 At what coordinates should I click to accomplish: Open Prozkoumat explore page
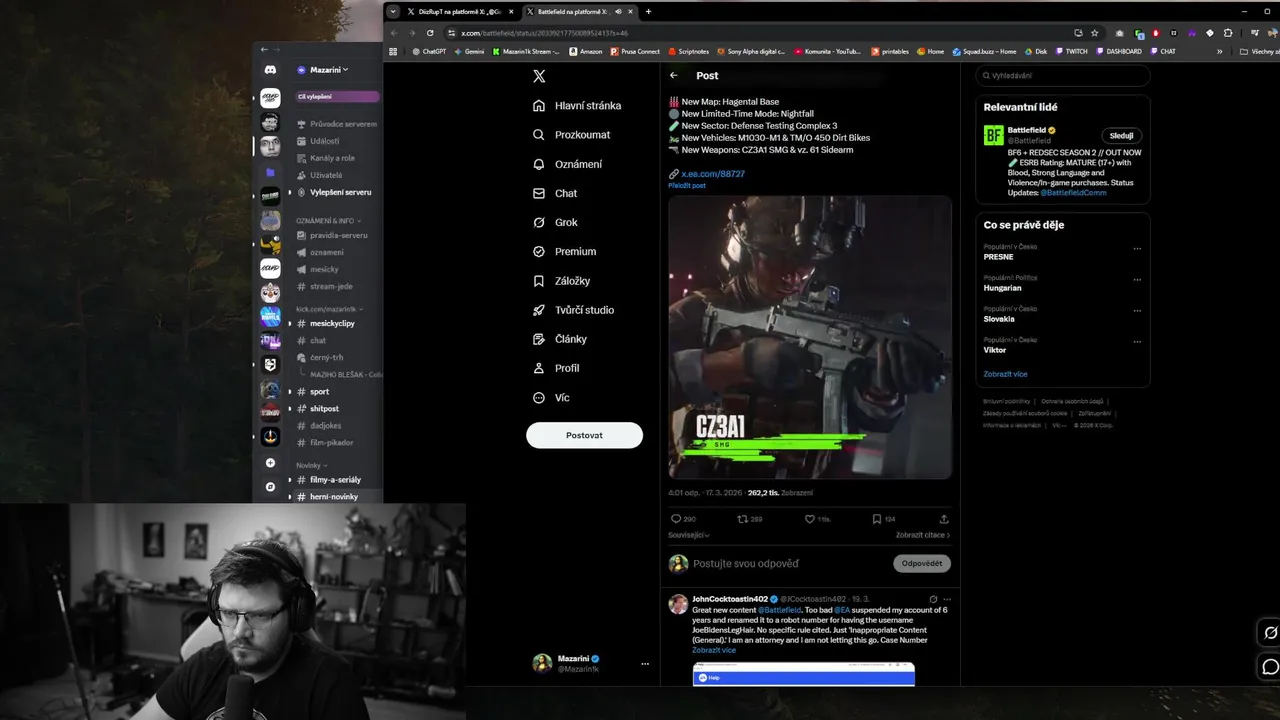571,135
